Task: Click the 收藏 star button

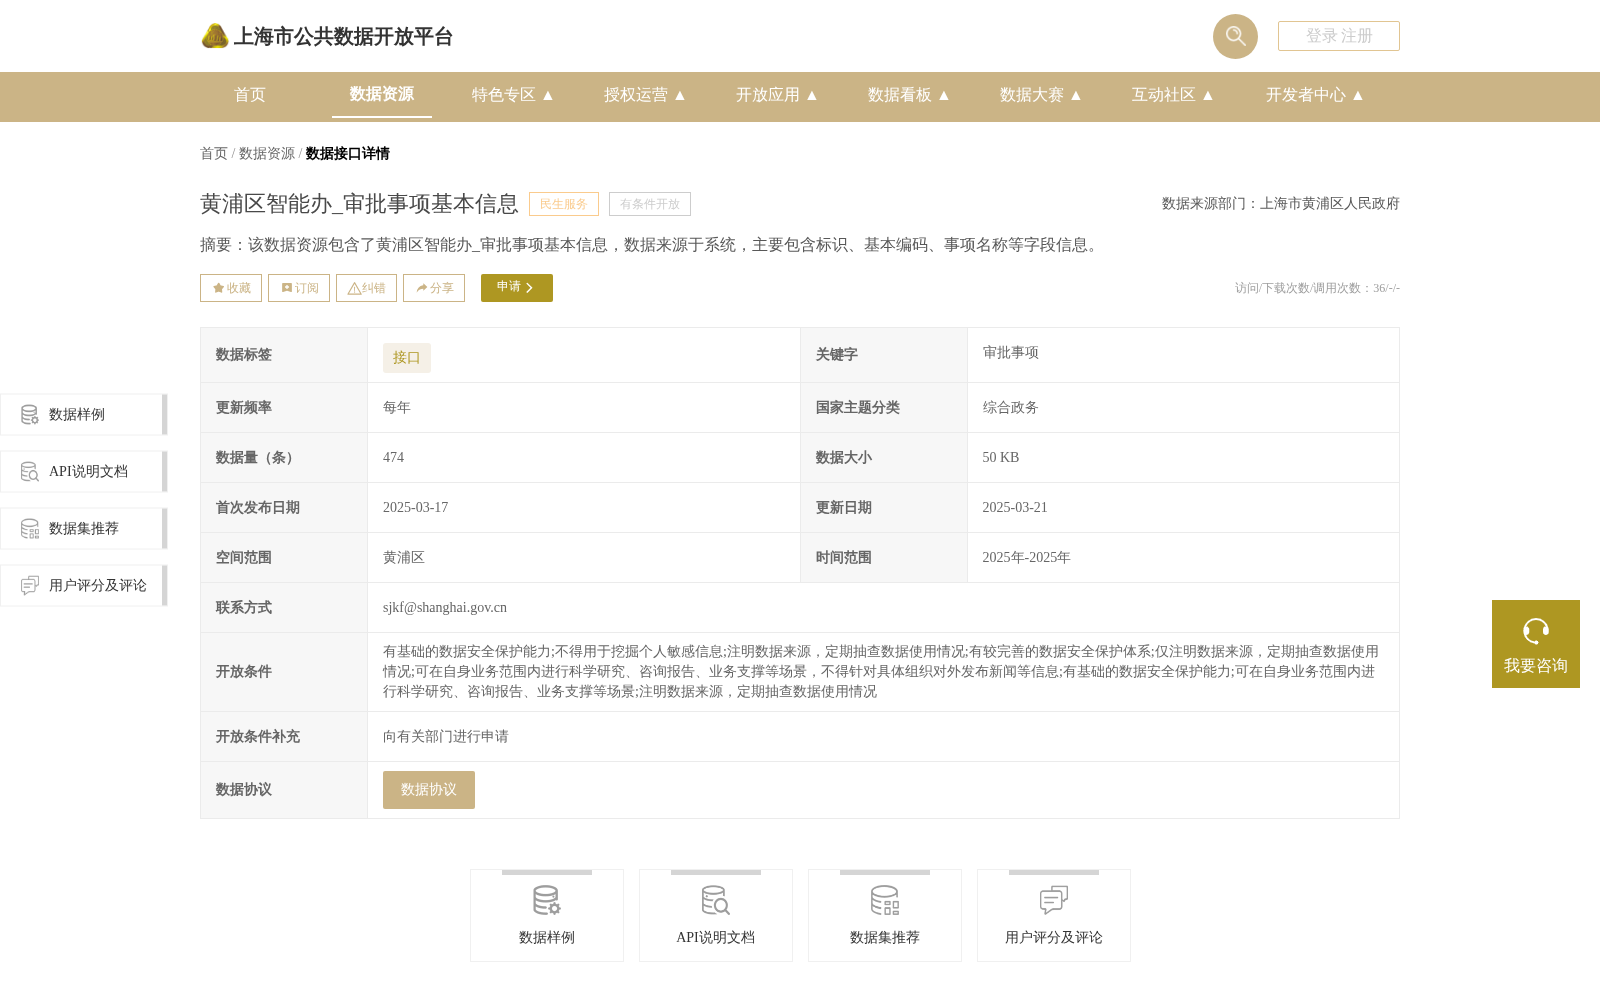Action: point(231,288)
